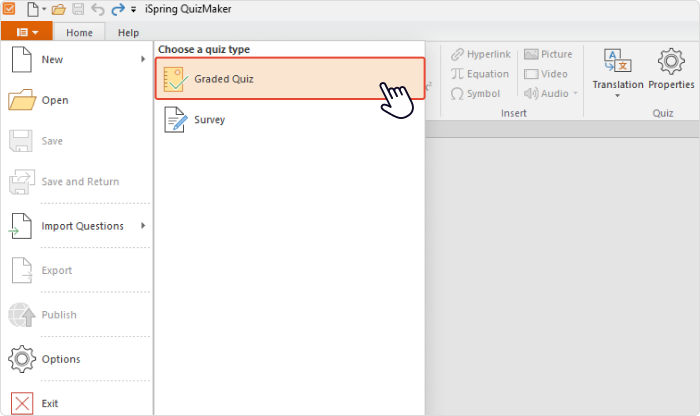Click the iSpring QuizMaker app icon
This screenshot has width=700, height=416.
coord(9,8)
